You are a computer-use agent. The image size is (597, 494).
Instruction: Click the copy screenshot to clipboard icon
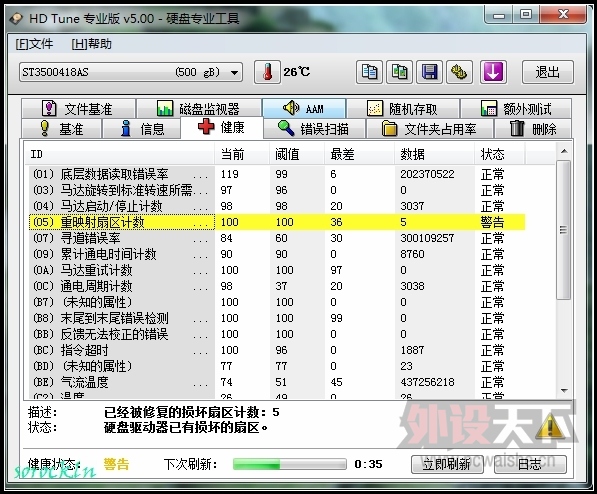[399, 72]
